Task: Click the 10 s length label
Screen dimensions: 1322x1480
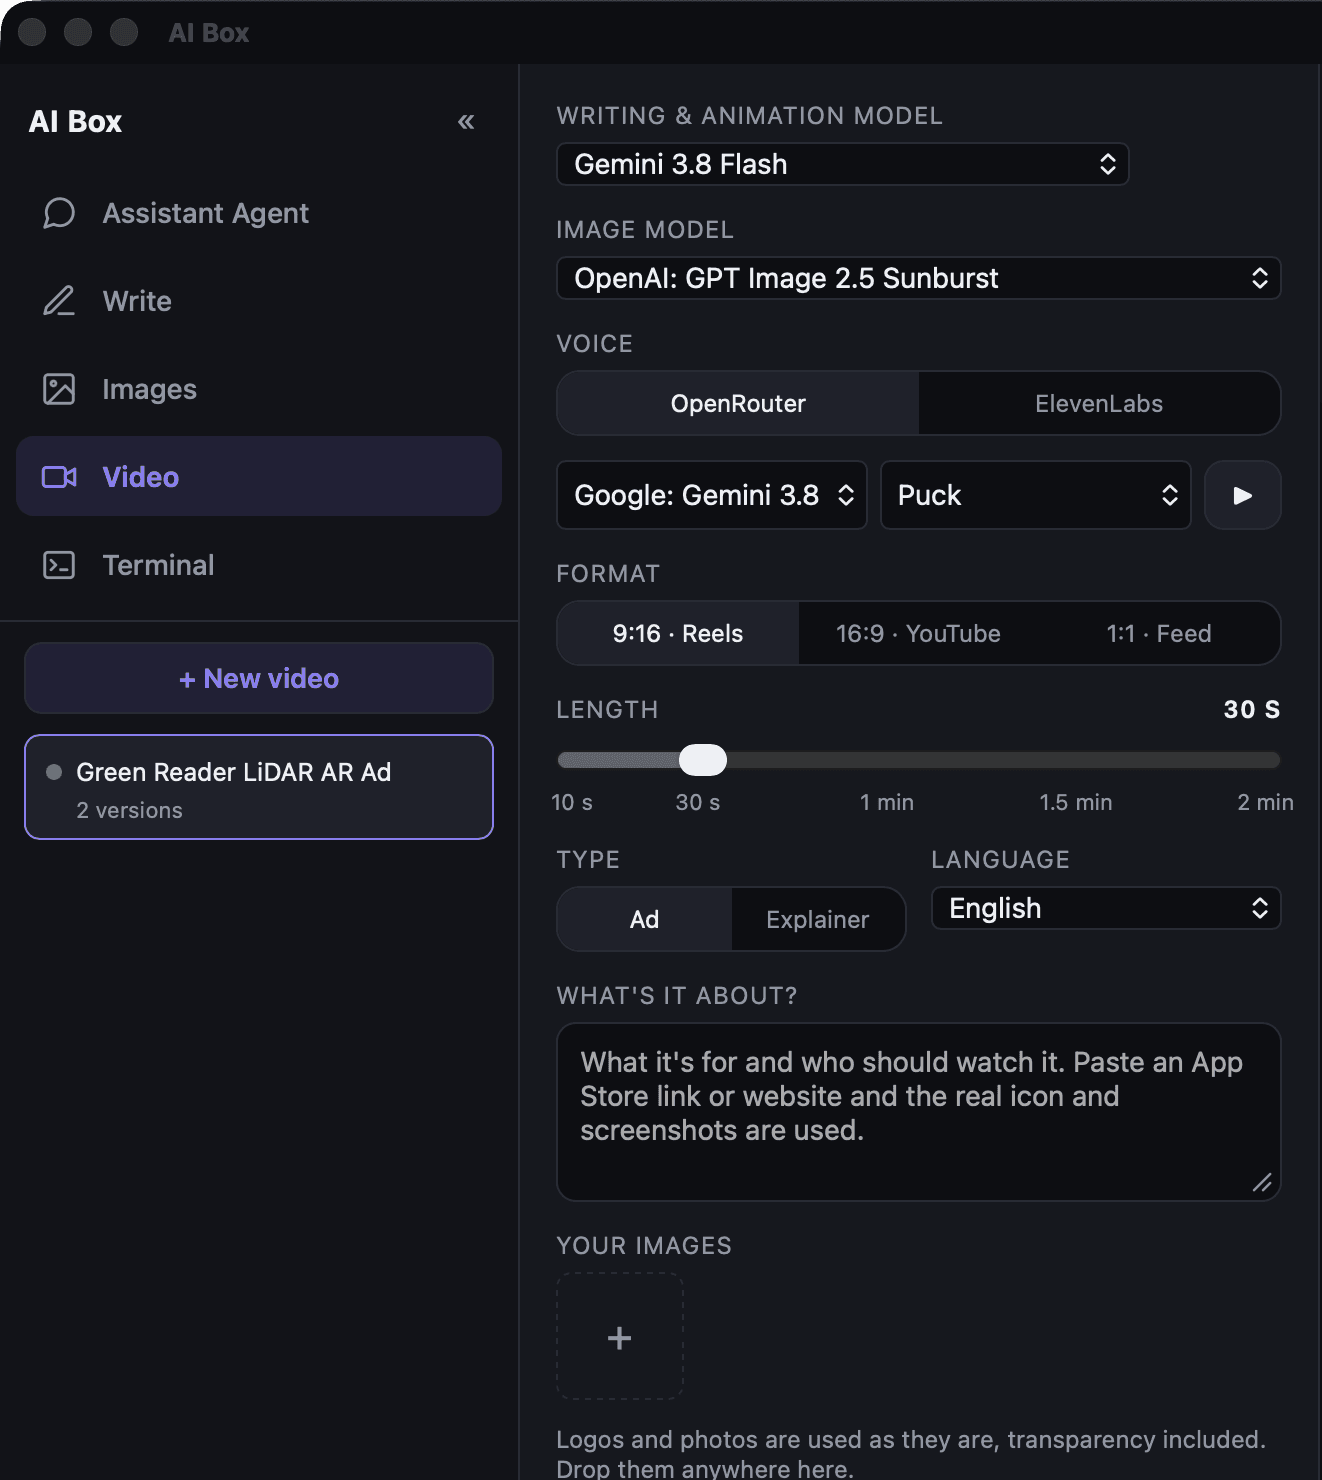Action: click(x=572, y=802)
